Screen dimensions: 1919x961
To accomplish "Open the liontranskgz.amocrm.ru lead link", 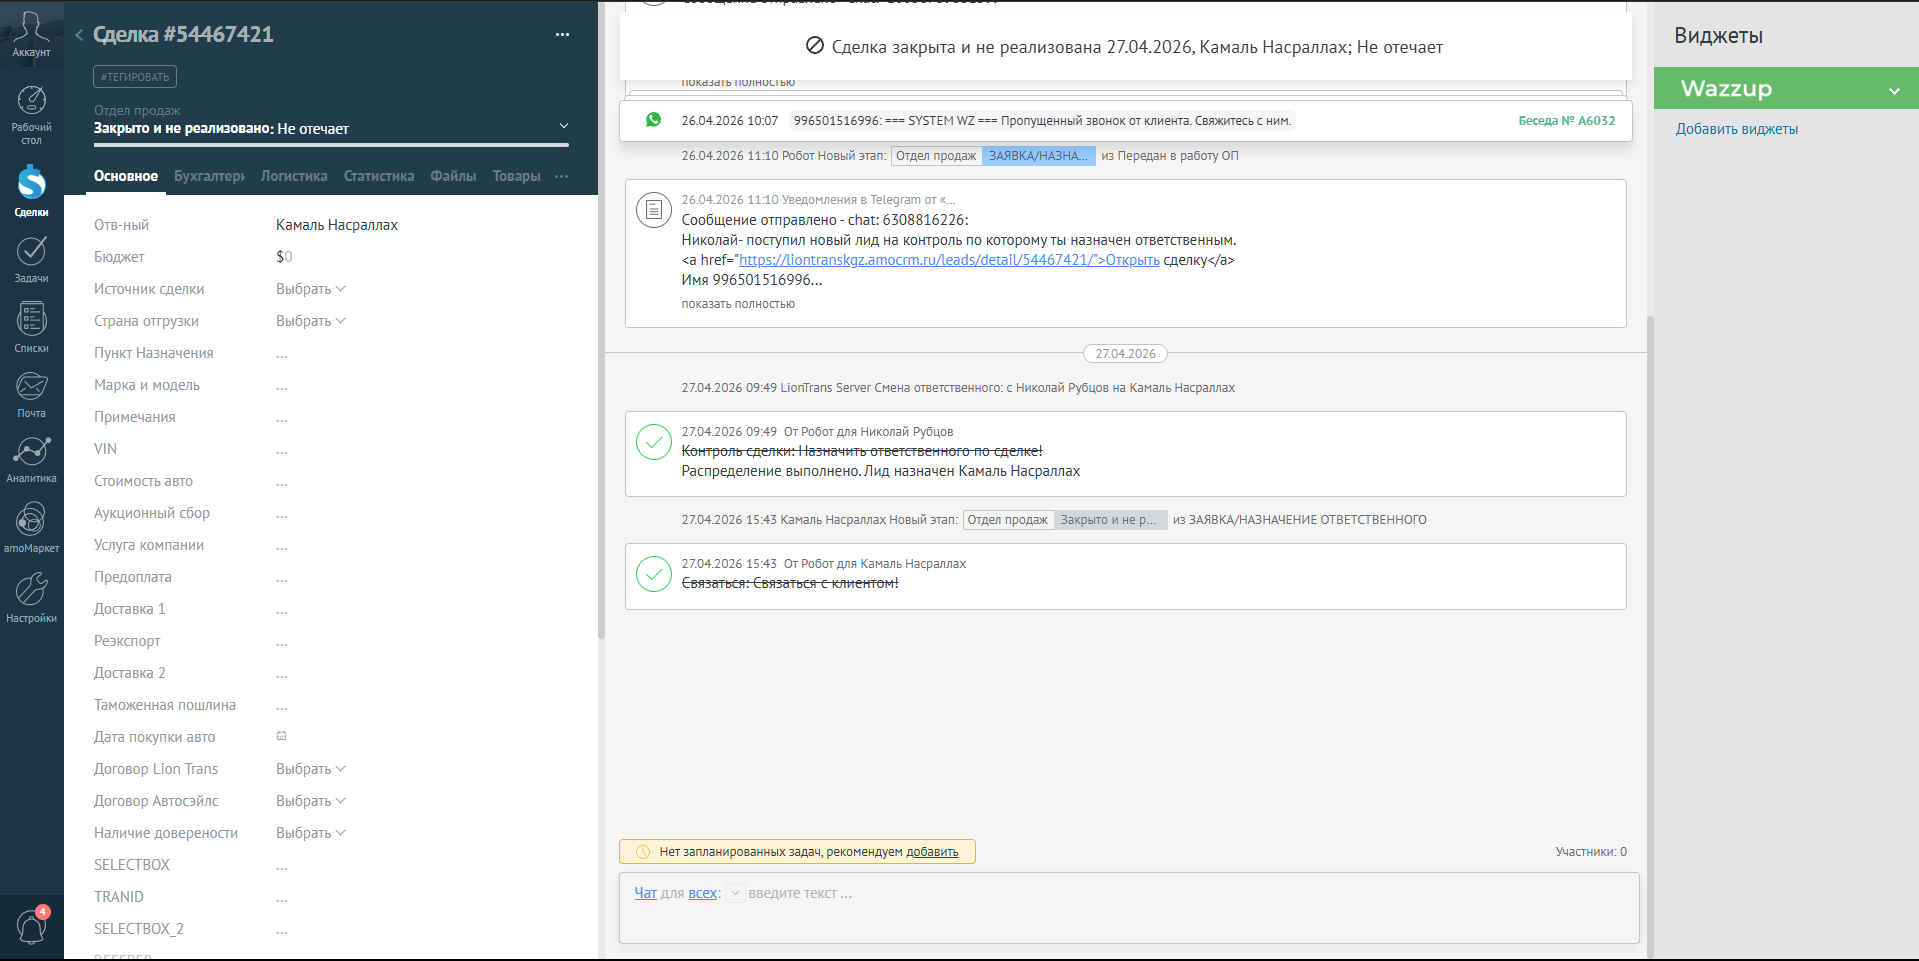I will pyautogui.click(x=949, y=260).
